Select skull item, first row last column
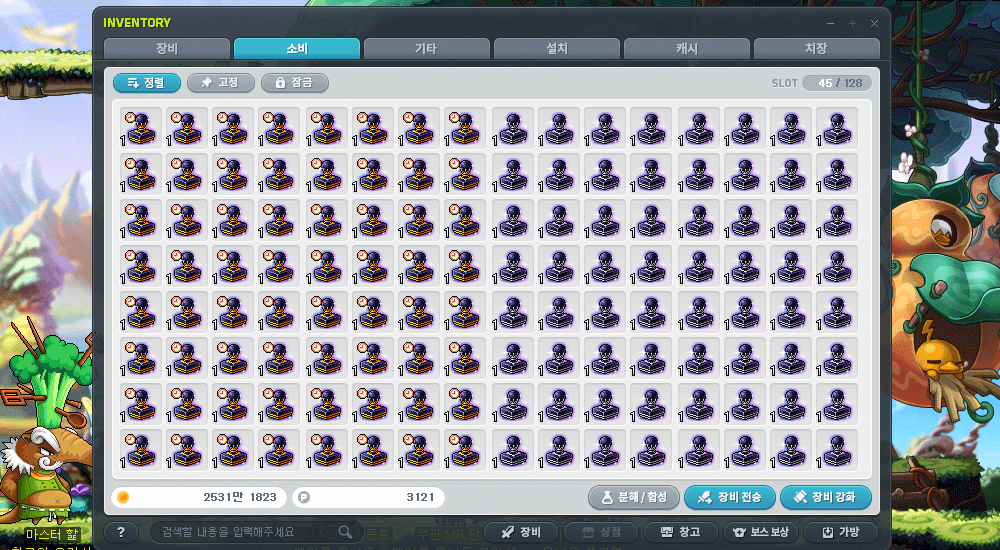 click(x=837, y=128)
